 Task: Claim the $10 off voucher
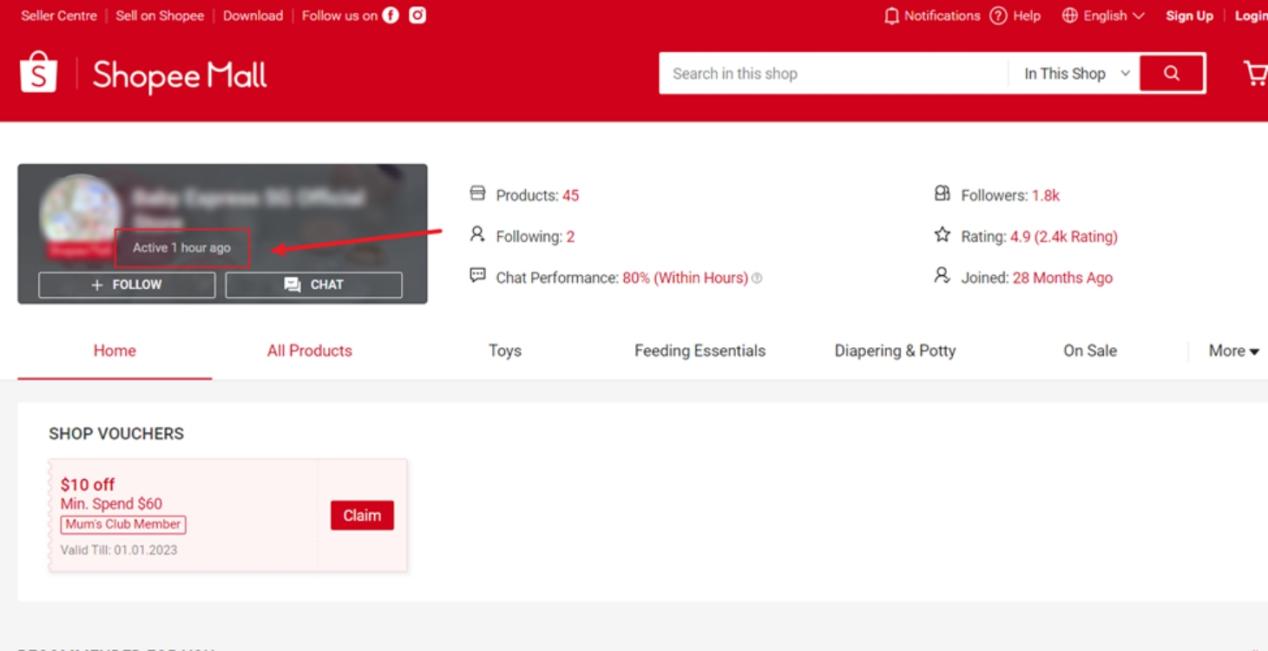pyautogui.click(x=362, y=516)
